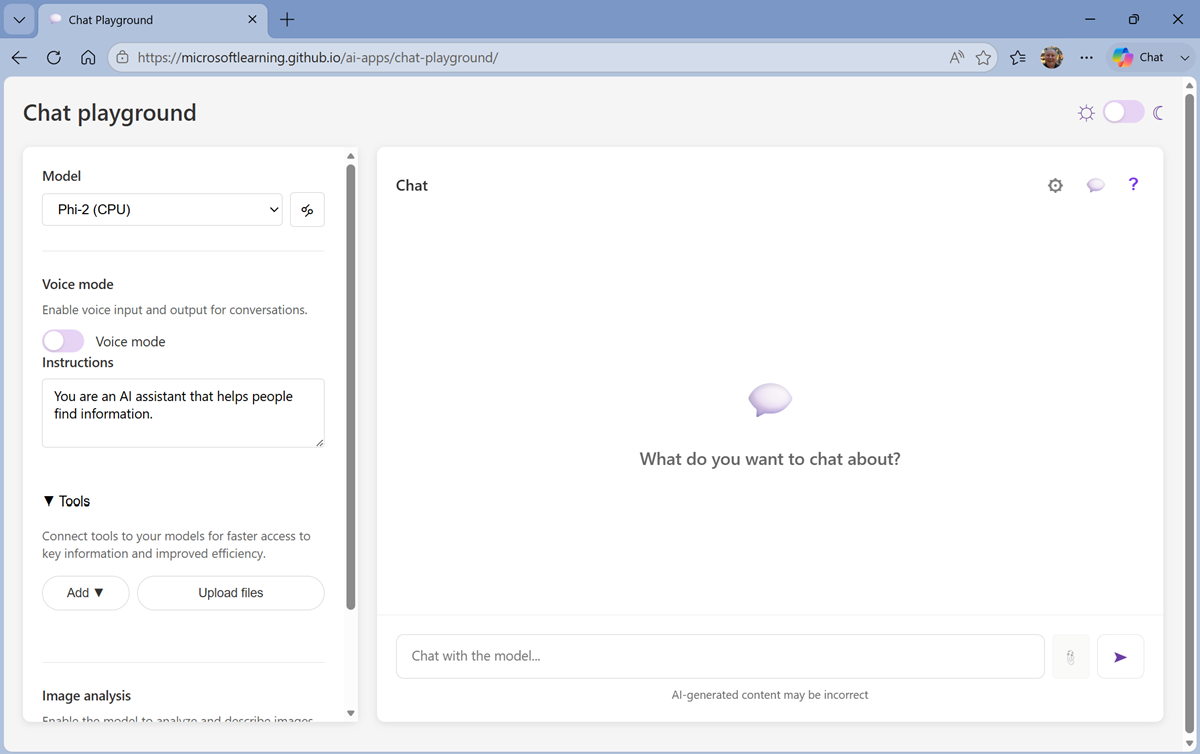Open Read aloud in address bar

pos(957,58)
